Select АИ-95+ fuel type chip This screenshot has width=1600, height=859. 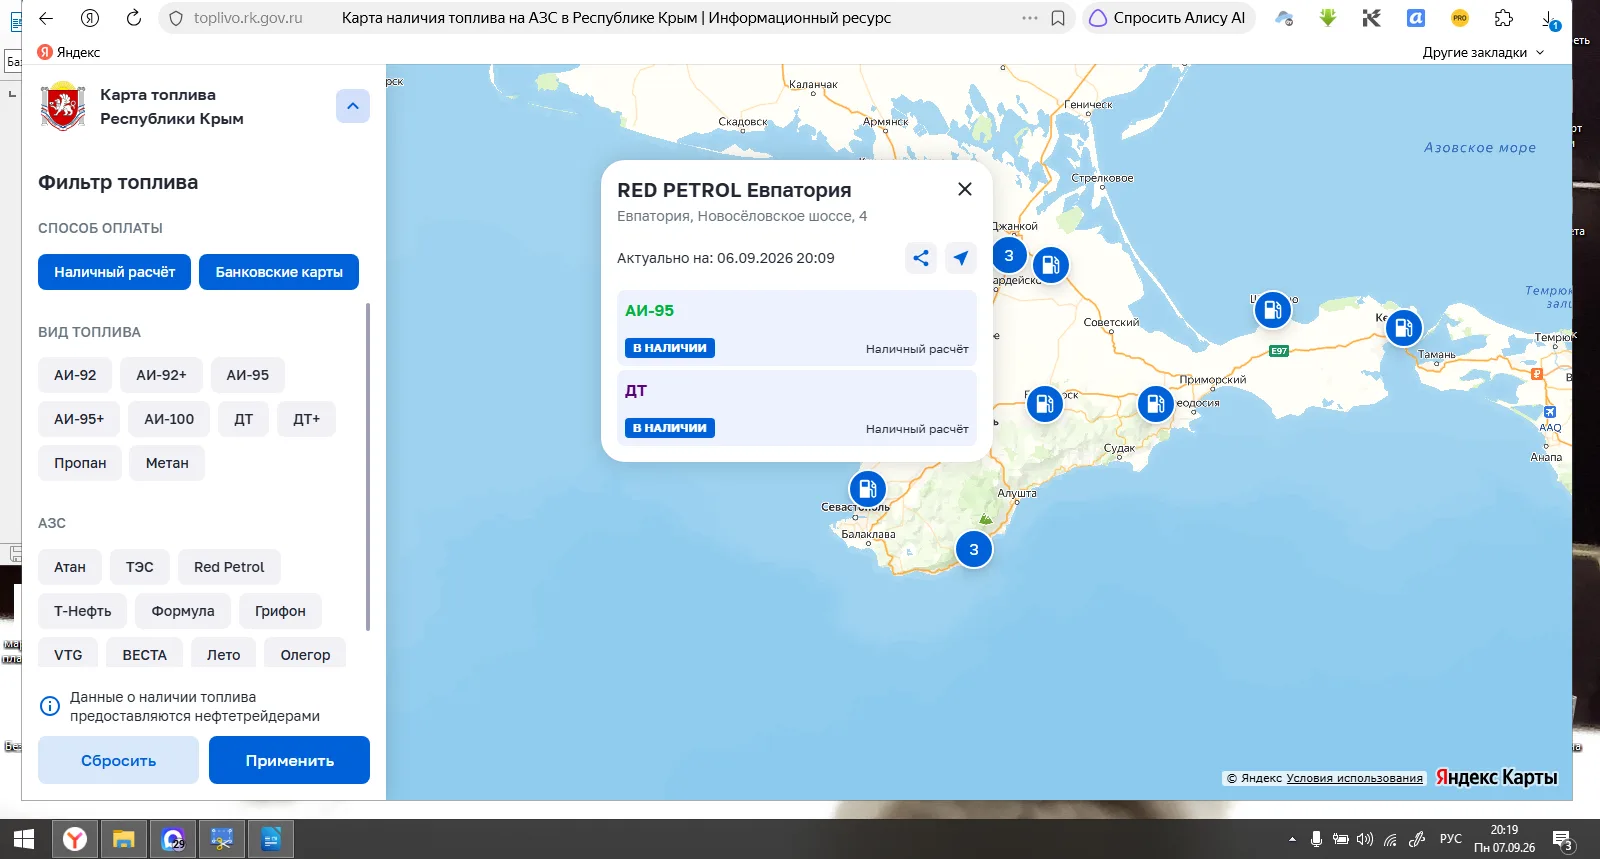[x=79, y=419]
